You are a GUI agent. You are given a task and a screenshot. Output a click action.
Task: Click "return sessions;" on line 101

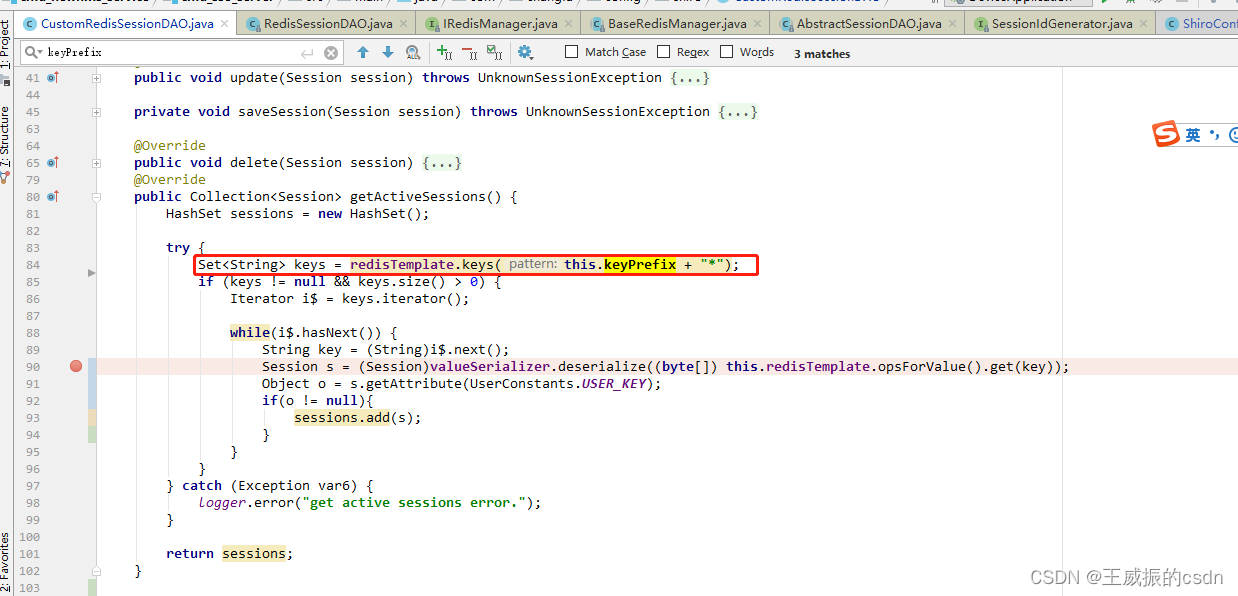pos(230,553)
